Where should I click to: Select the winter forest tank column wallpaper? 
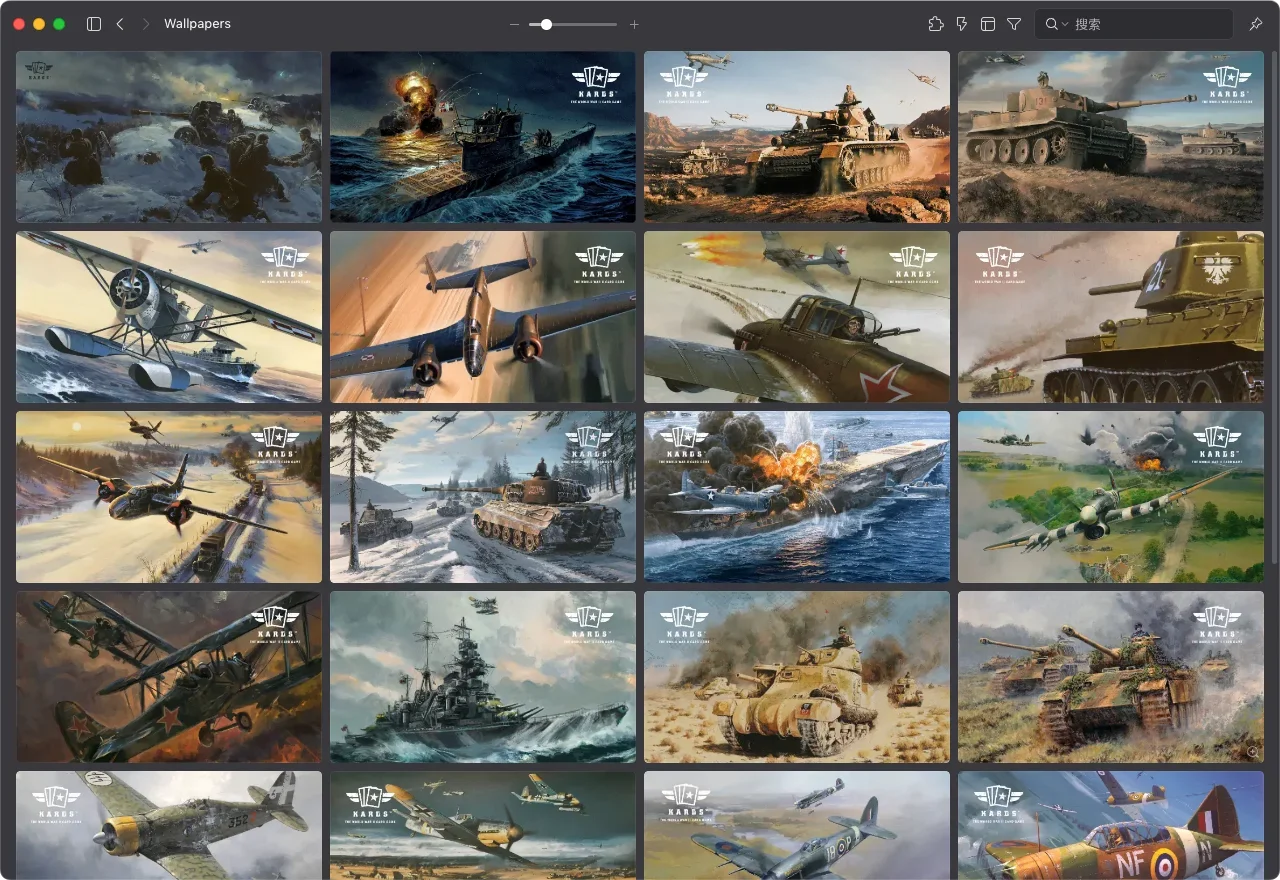483,497
